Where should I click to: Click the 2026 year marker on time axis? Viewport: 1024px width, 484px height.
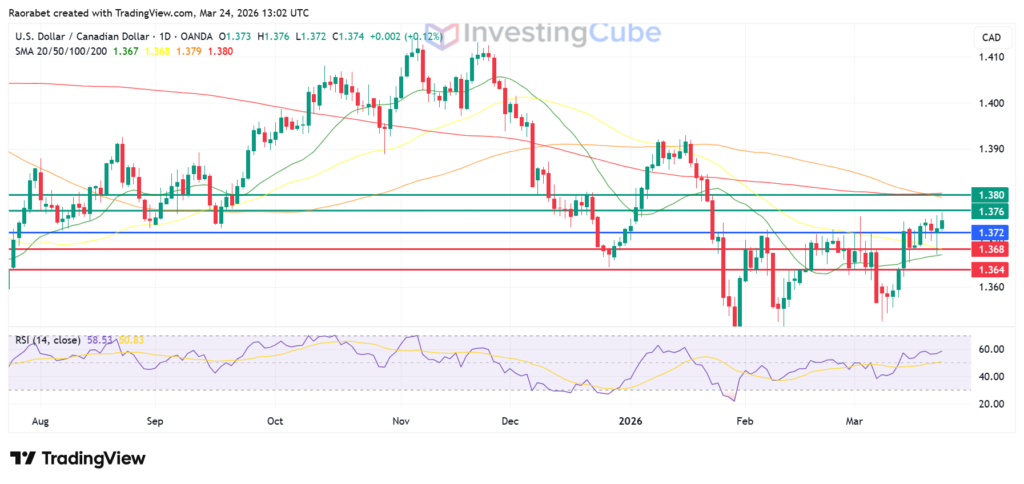coord(630,423)
